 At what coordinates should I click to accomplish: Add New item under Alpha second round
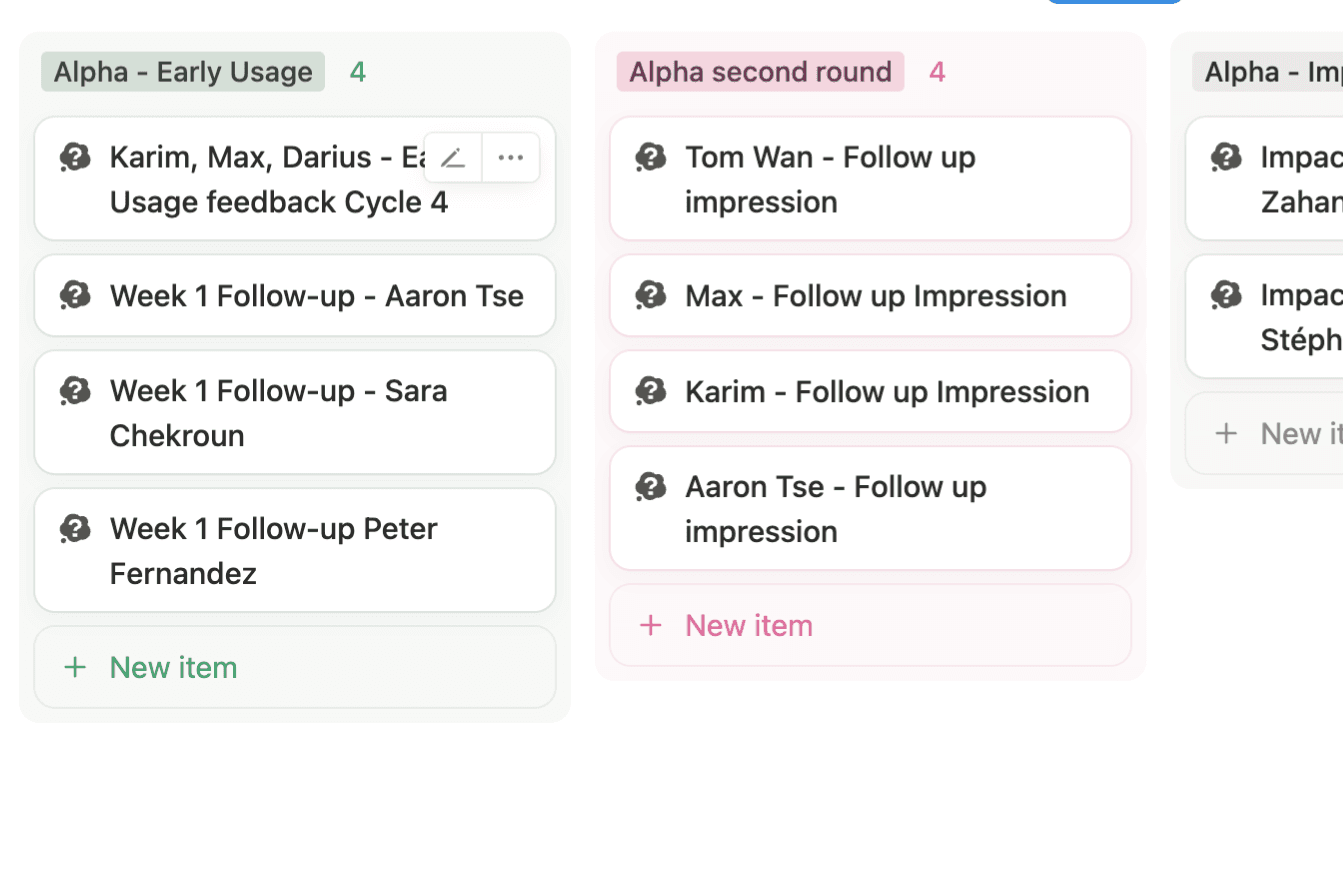750,625
